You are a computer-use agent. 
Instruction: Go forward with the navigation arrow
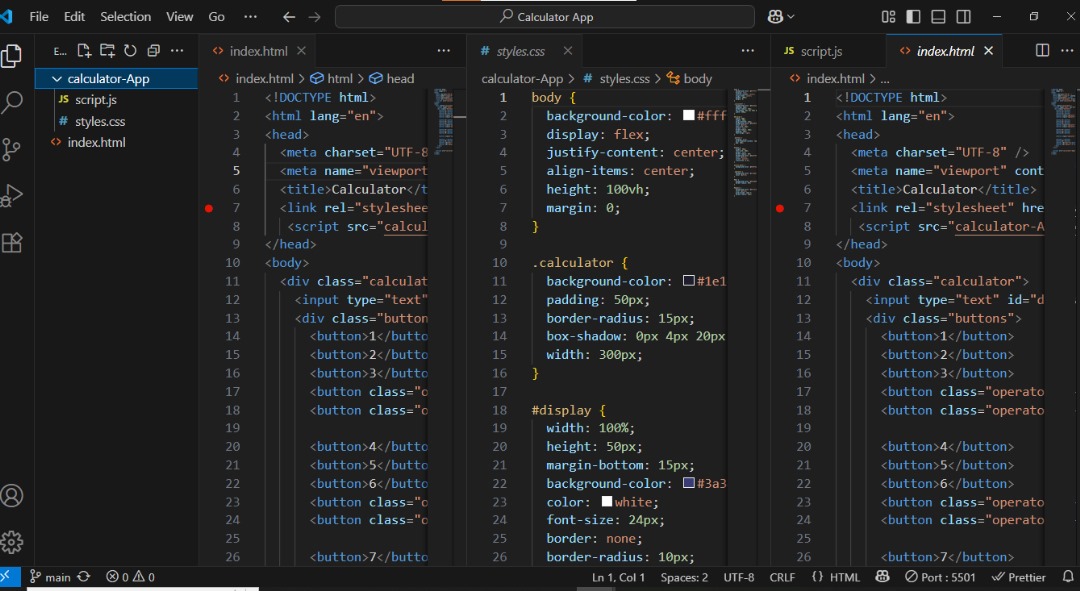315,17
